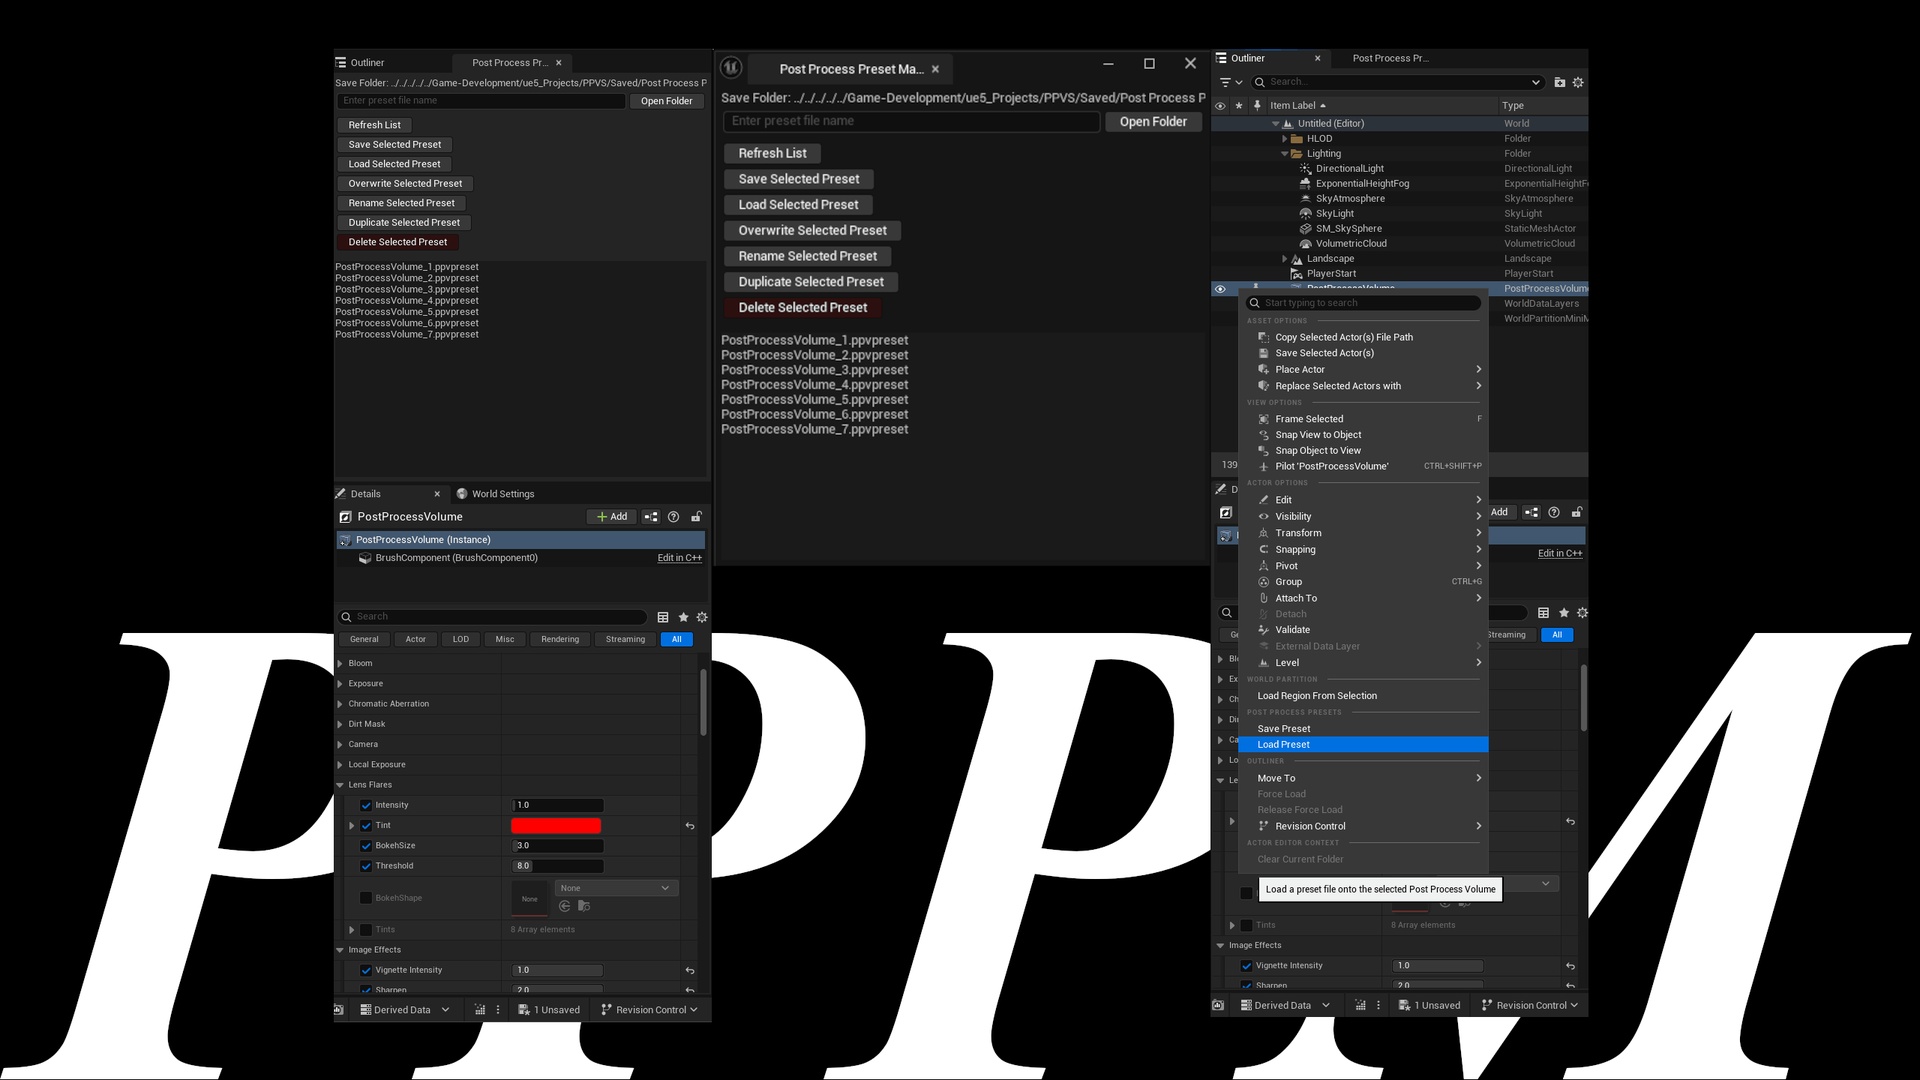Click the new folder icon beside Outliner search
The image size is (1920, 1080).
tap(1559, 82)
